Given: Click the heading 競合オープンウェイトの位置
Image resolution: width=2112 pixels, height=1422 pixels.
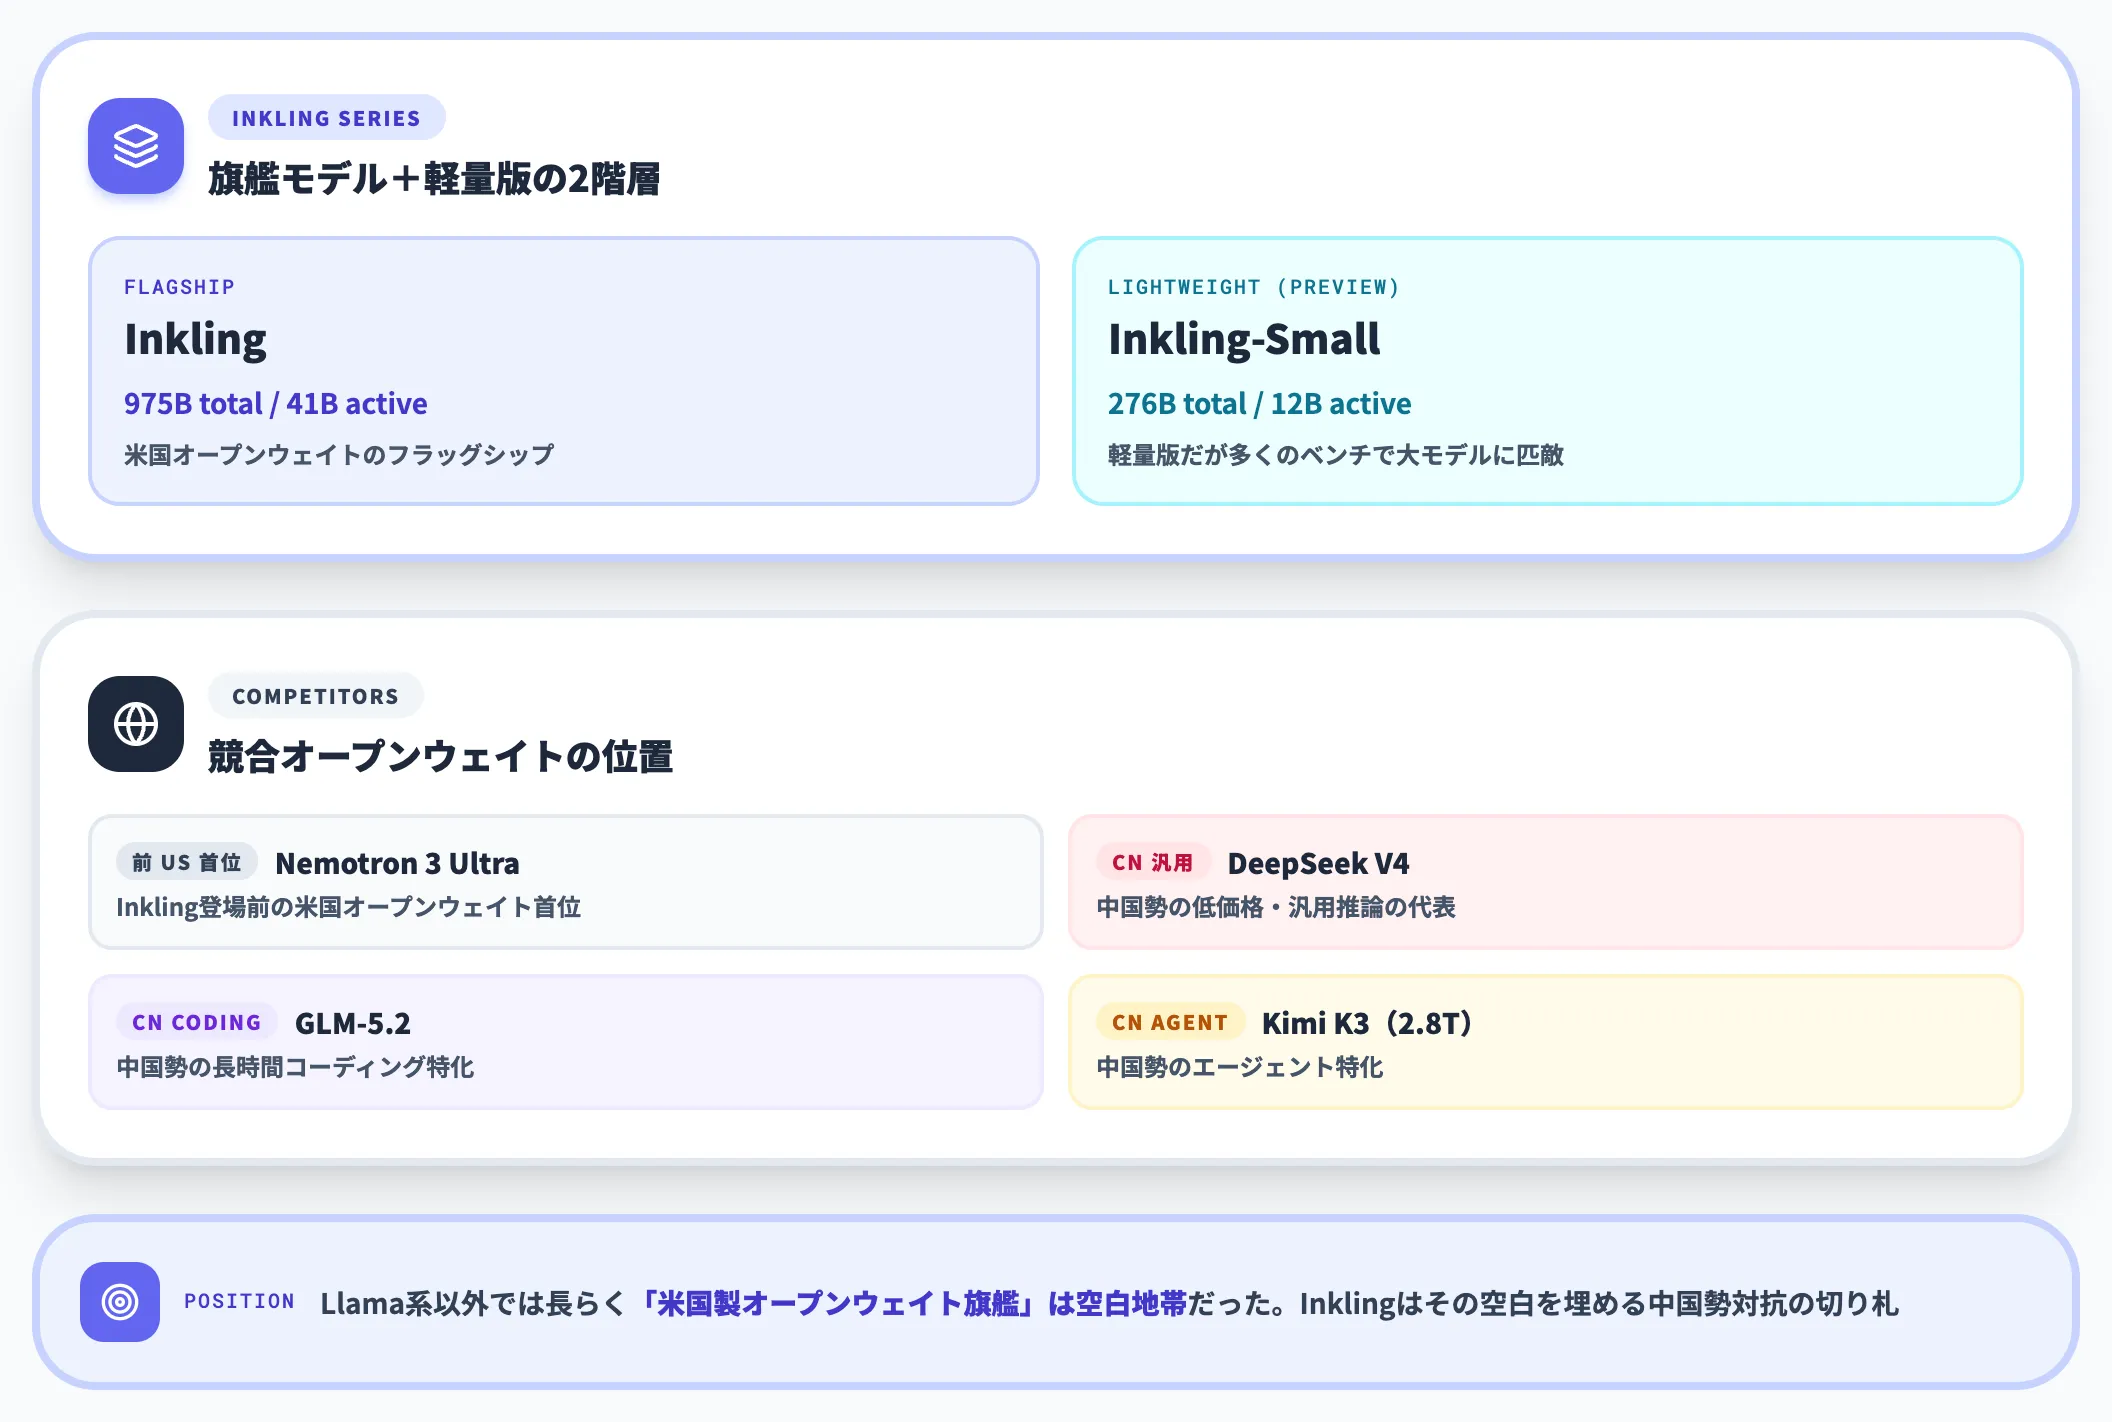Looking at the screenshot, I should 440,757.
